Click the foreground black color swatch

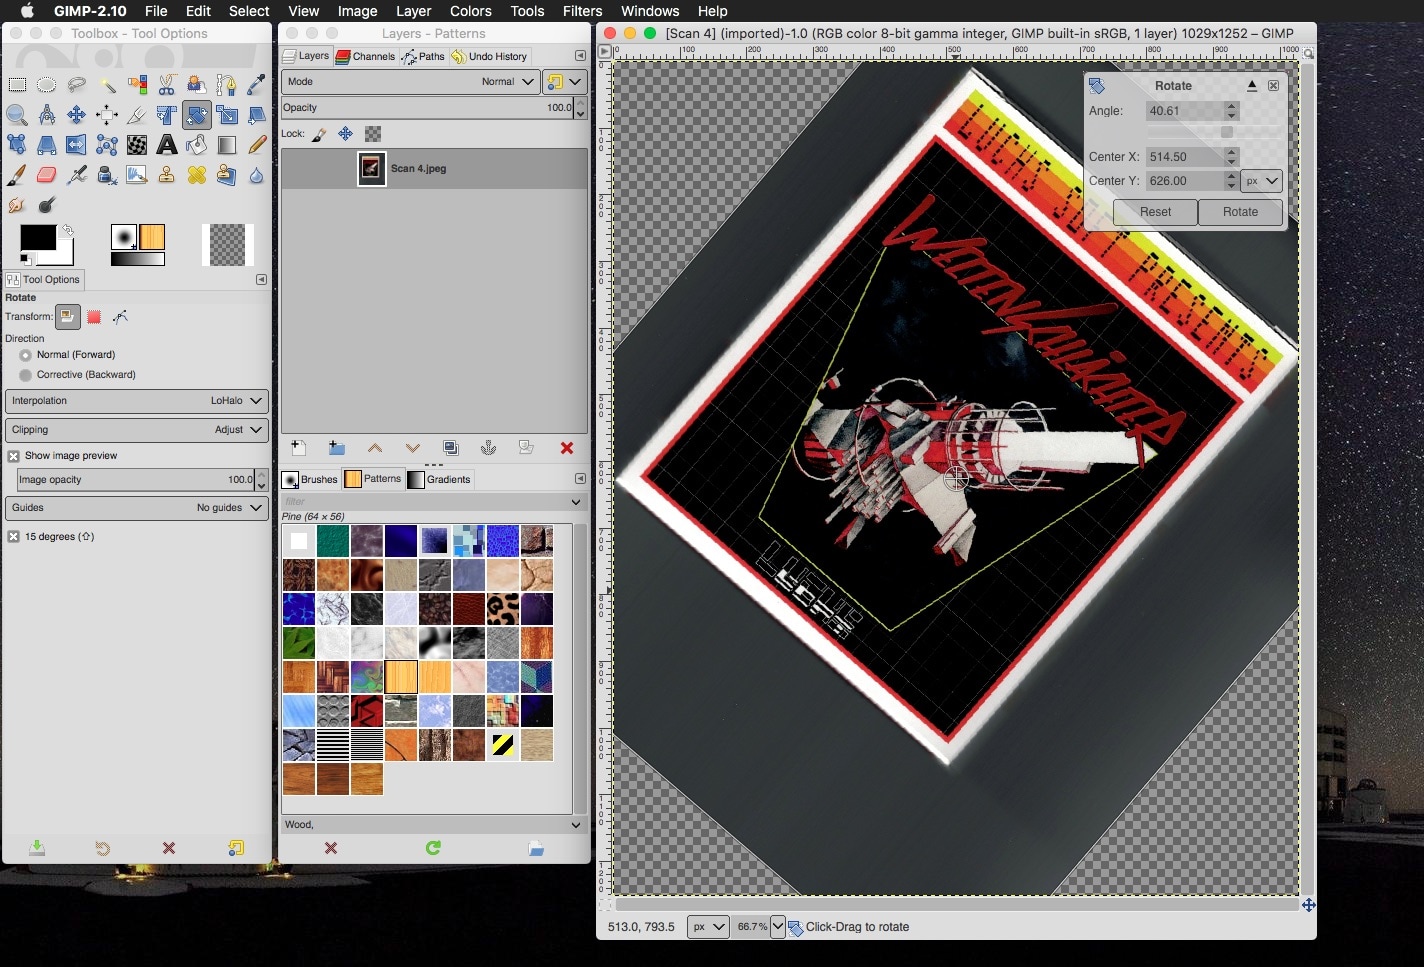click(x=38, y=238)
